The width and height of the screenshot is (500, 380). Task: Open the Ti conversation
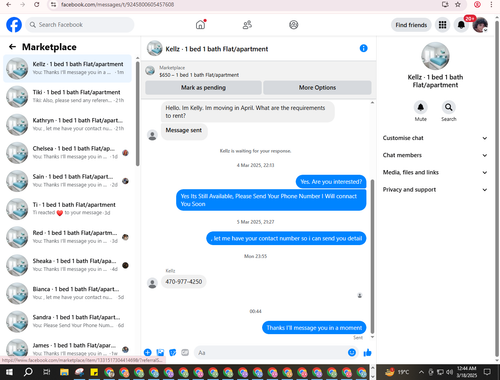pos(68,209)
